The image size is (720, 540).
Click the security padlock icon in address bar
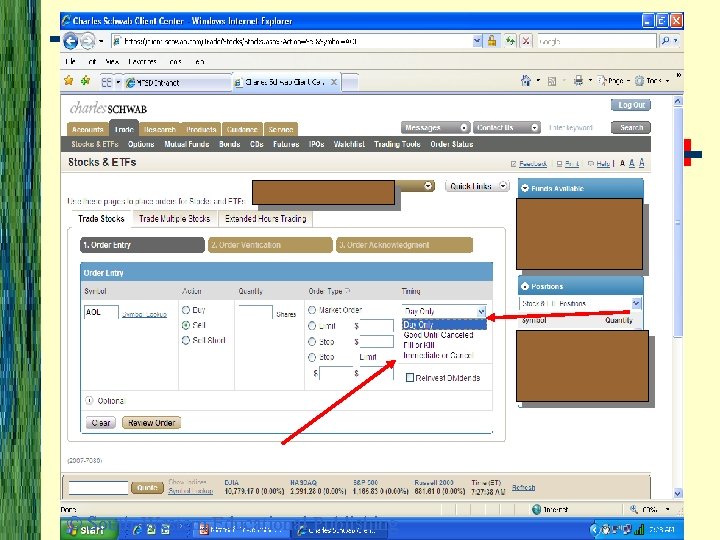pyautogui.click(x=492, y=41)
